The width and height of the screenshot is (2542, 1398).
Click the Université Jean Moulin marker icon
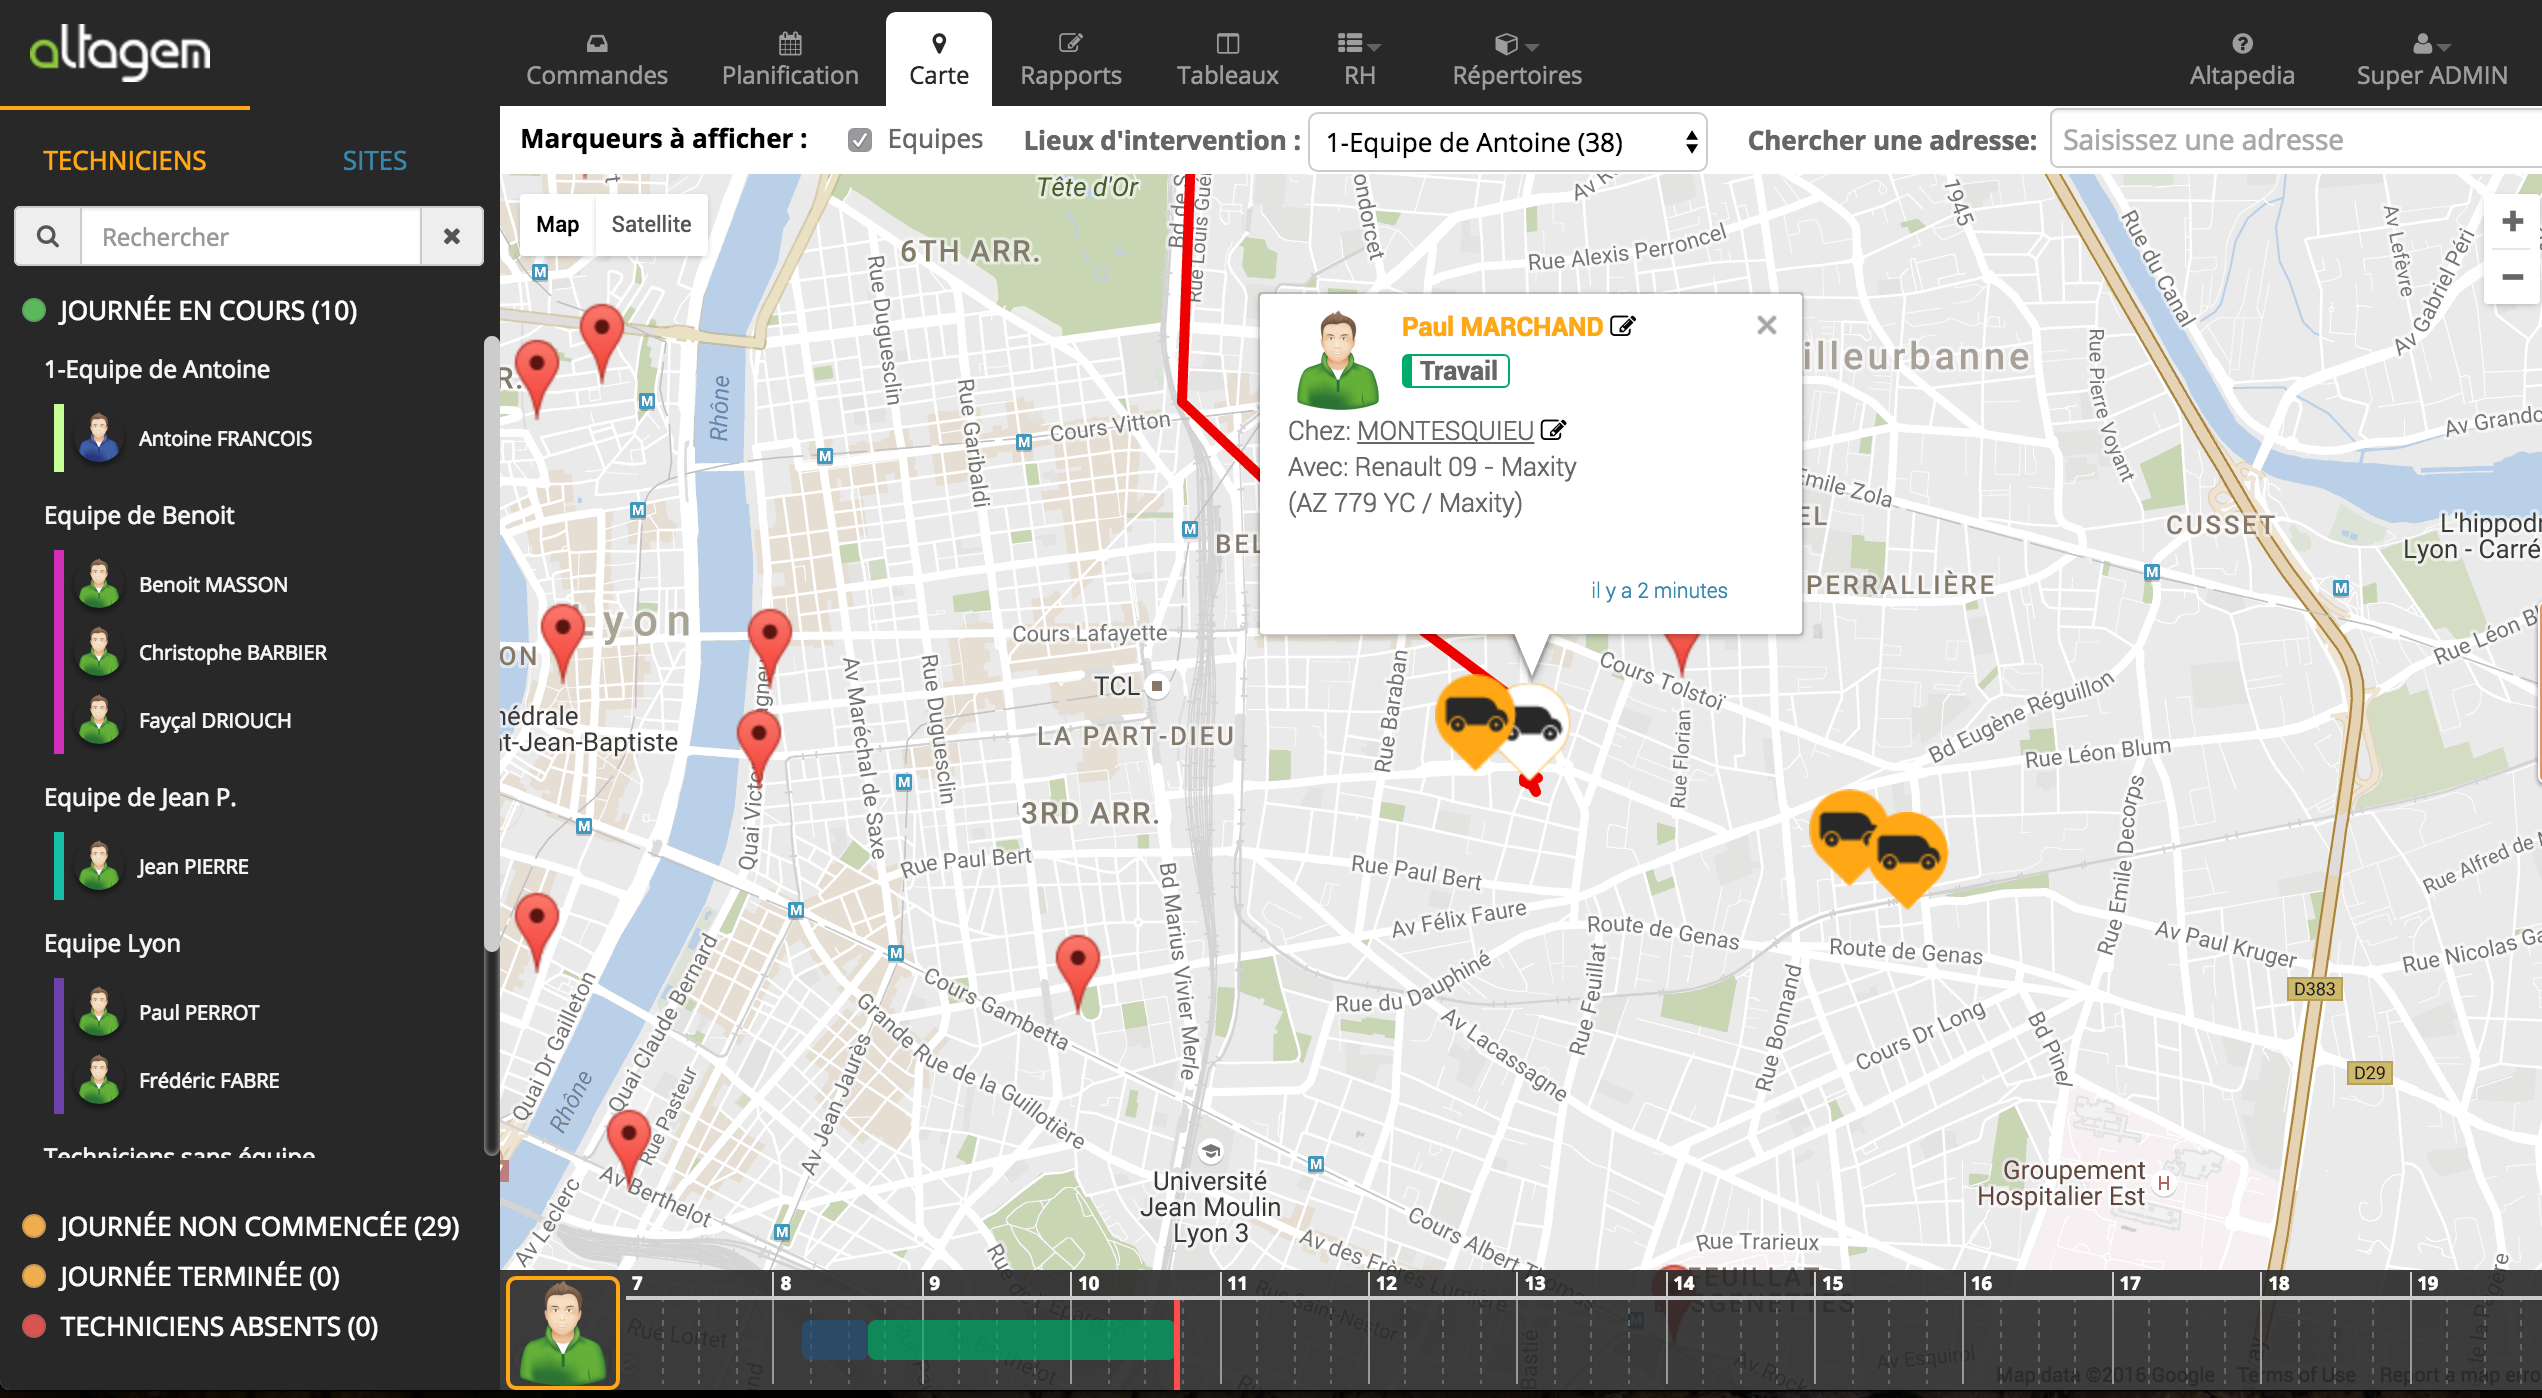1211,1151
